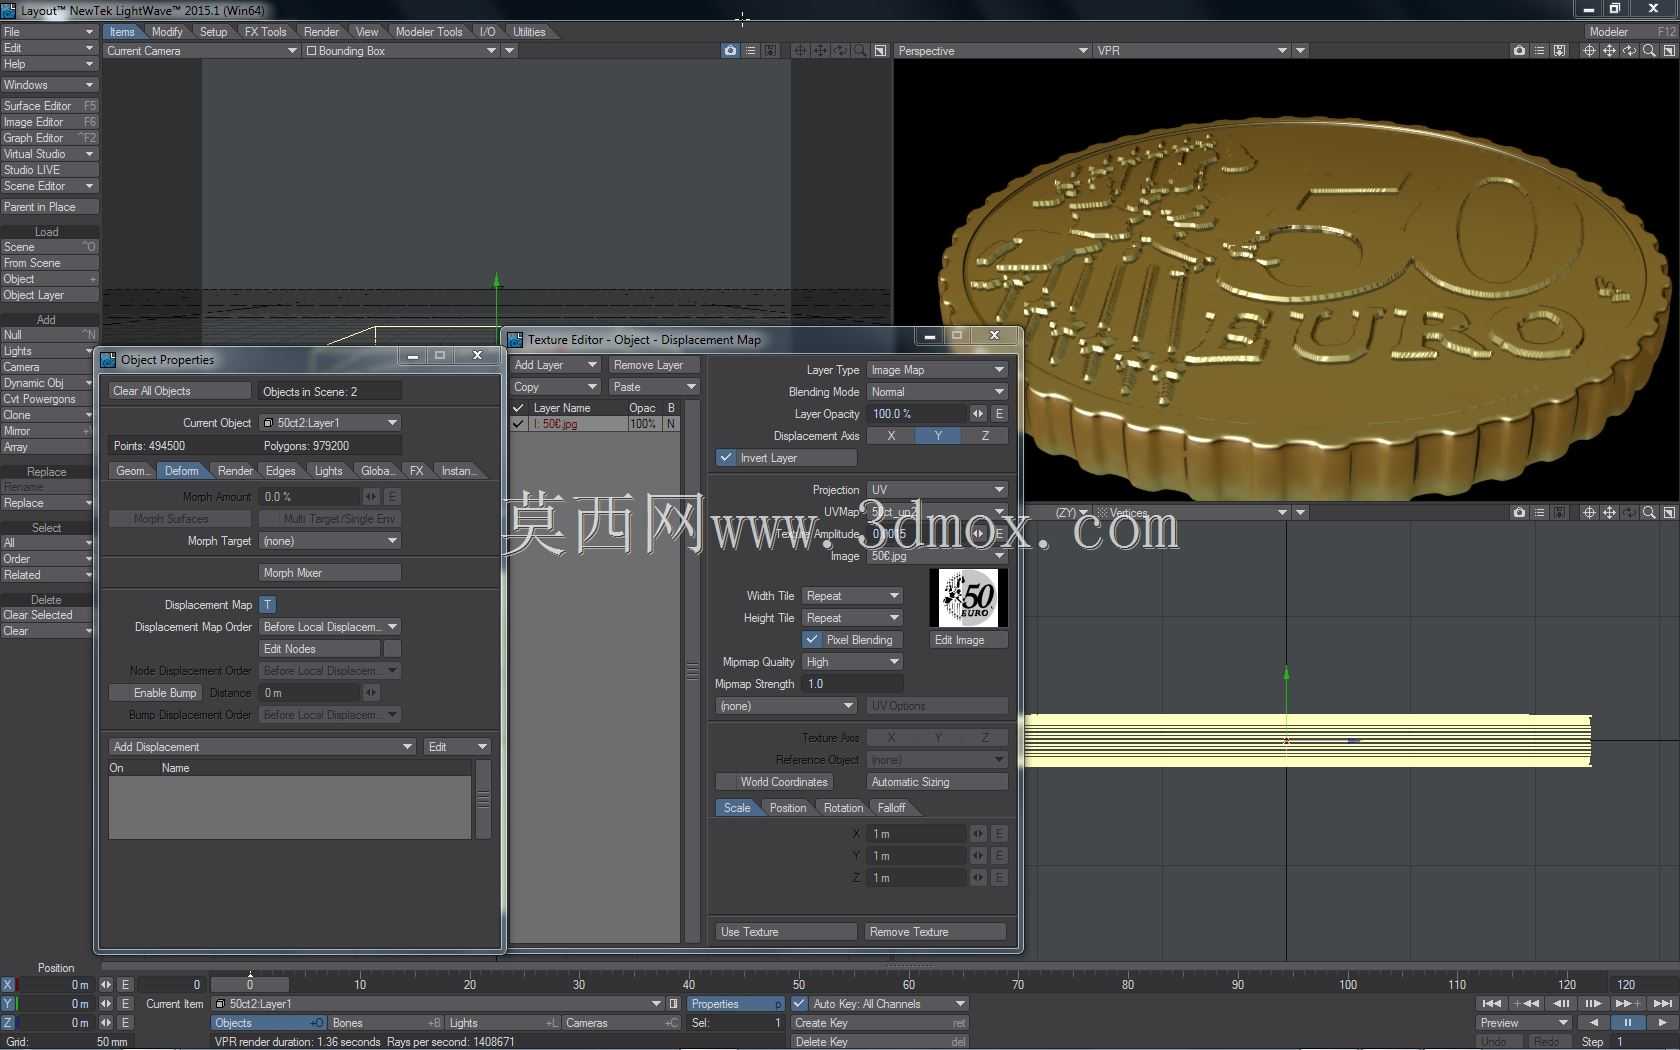
Task: Click zoom magnifier icon in Perspective viewport
Action: pos(1649,51)
